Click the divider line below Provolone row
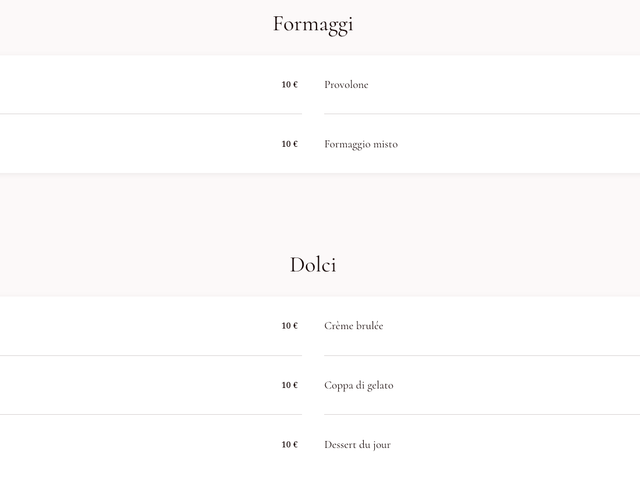 480,114
